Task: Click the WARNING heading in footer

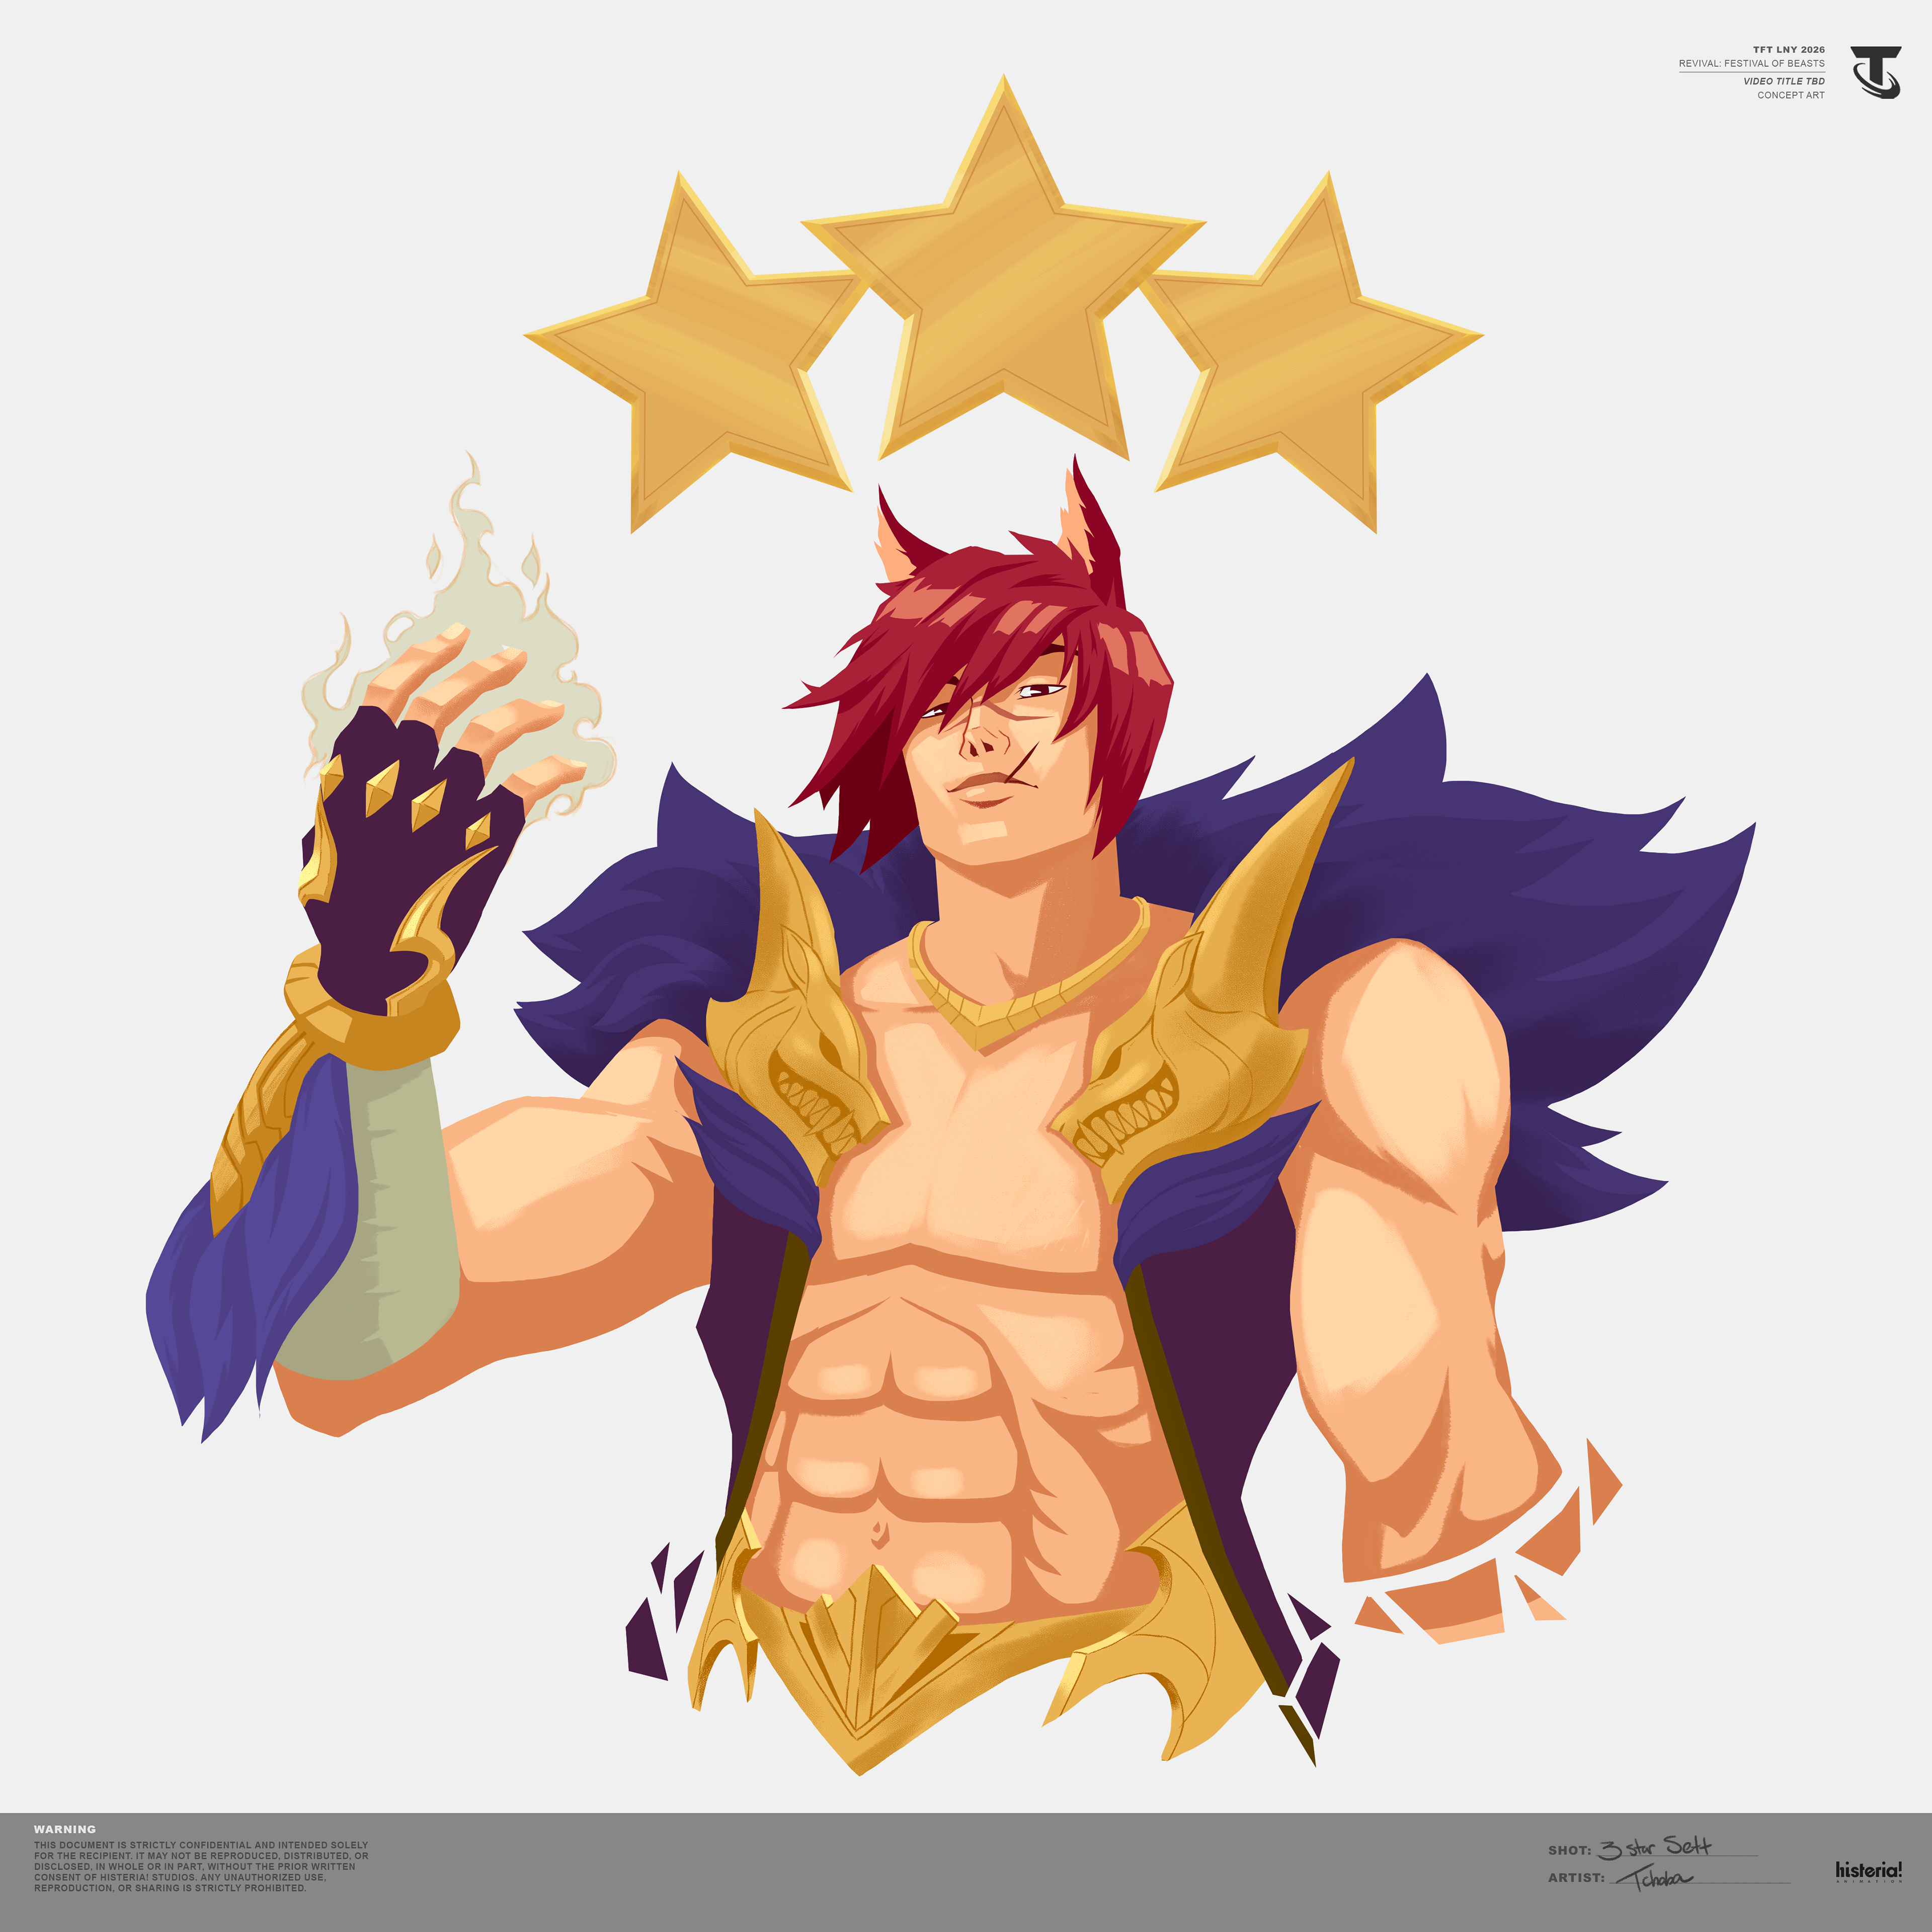Action: 65,1829
